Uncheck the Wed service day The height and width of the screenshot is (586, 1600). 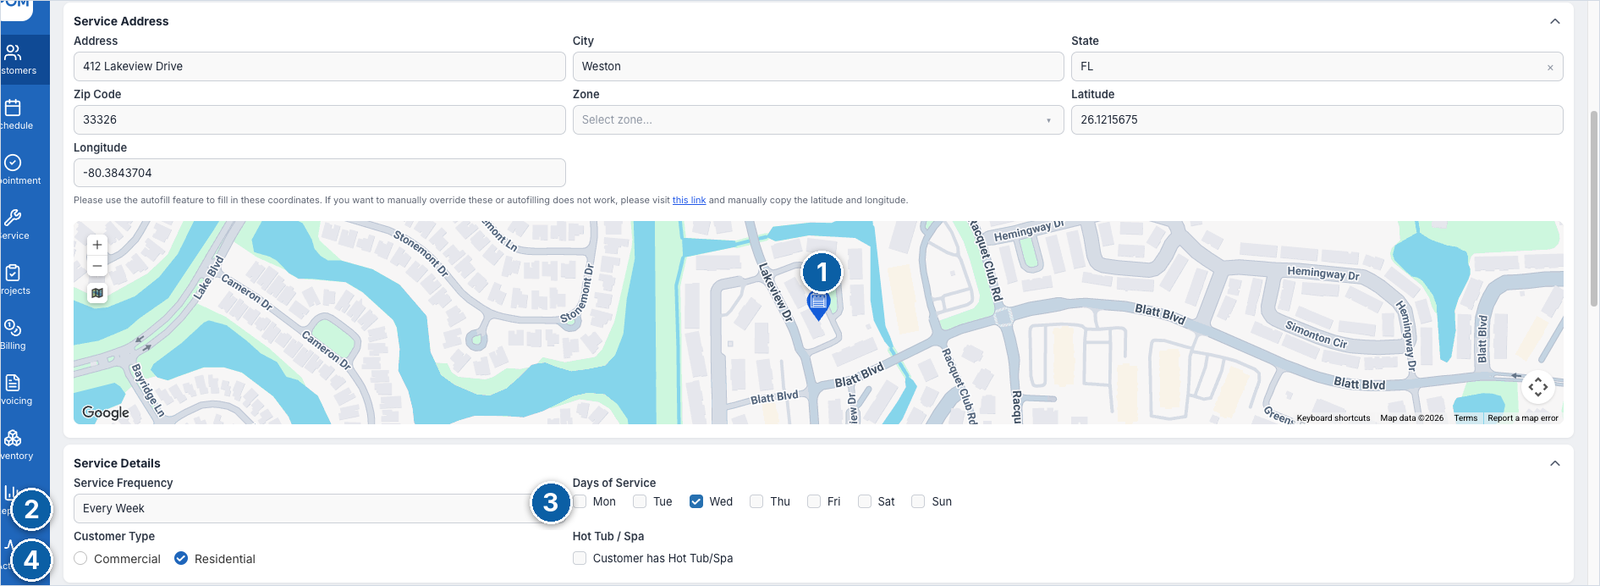pos(697,501)
